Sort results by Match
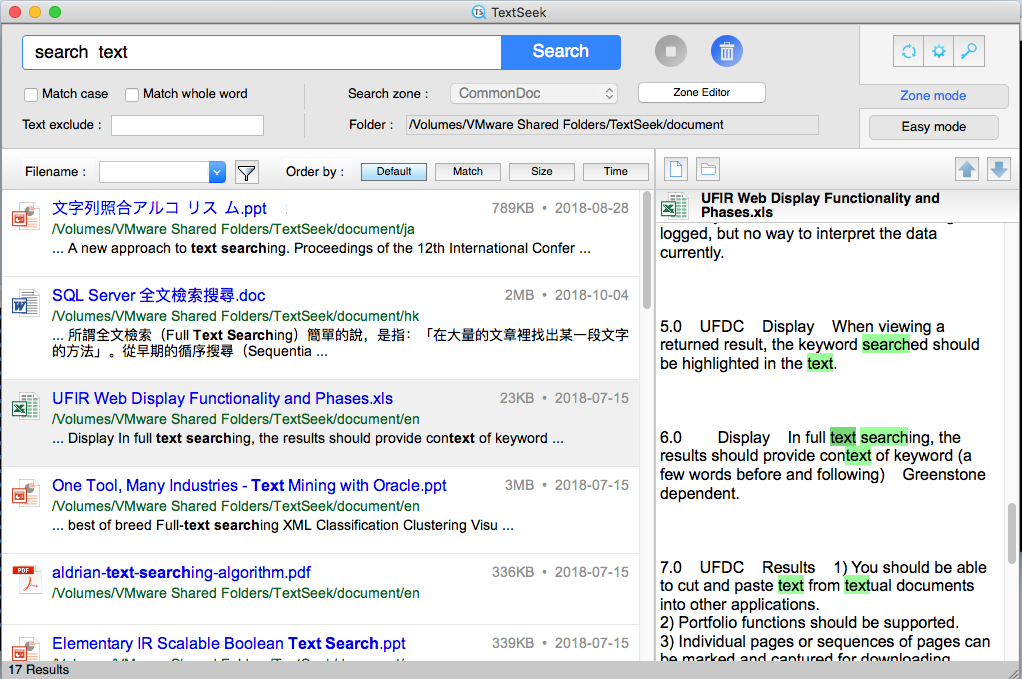This screenshot has width=1022, height=679. pyautogui.click(x=468, y=171)
